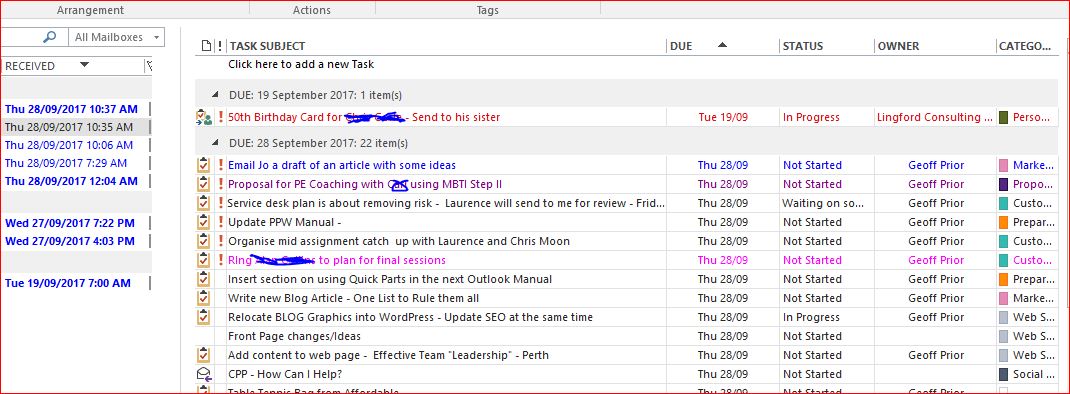The image size is (1070, 394).
Task: Click the filter icon next to RECEIVED
Action: coord(149,66)
